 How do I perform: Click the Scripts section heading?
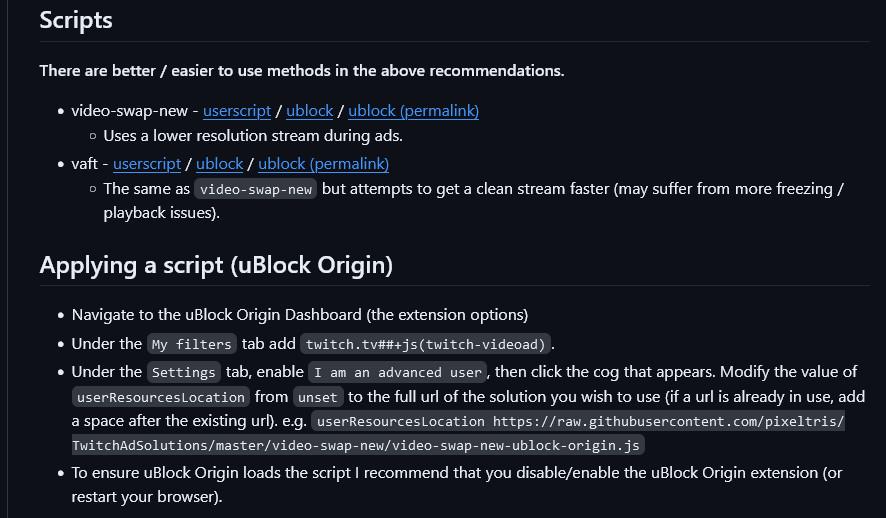[x=76, y=20]
